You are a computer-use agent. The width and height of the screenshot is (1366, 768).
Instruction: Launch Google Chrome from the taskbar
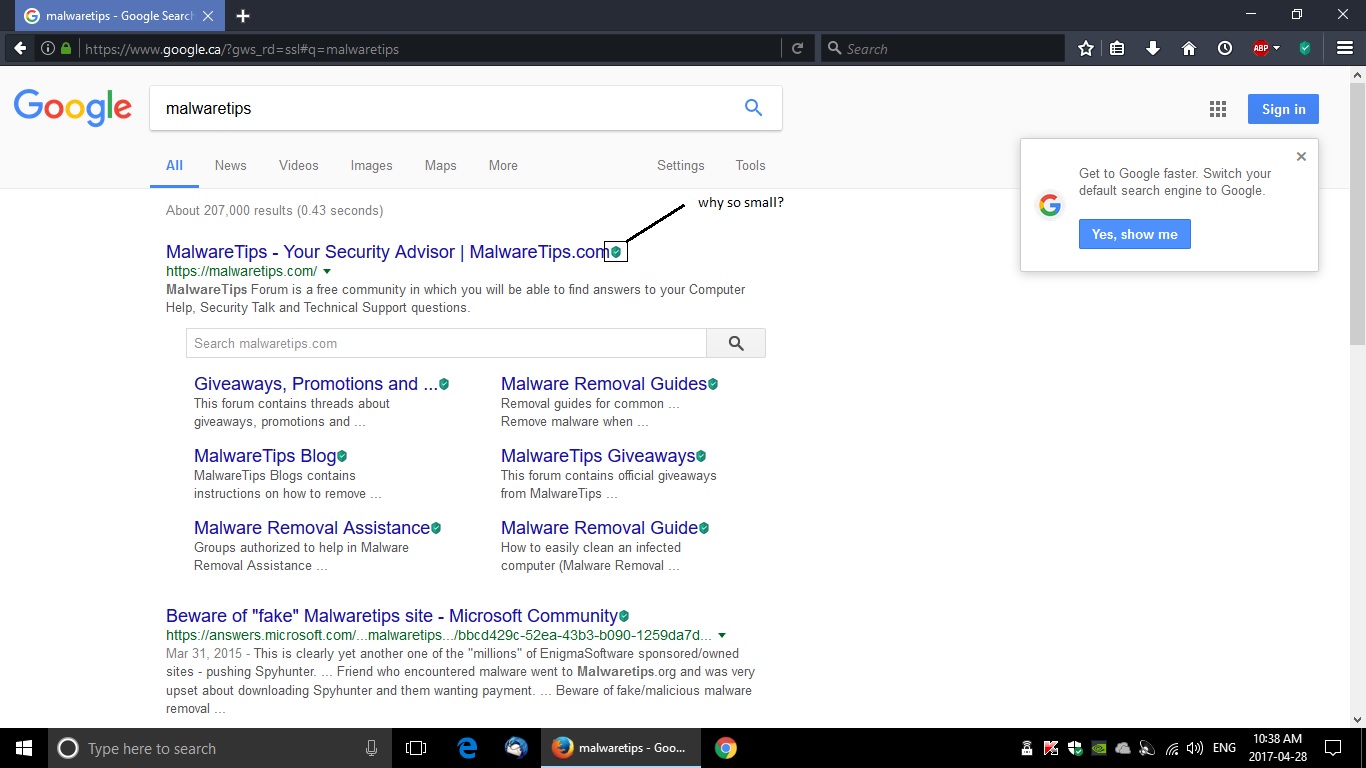click(x=726, y=748)
